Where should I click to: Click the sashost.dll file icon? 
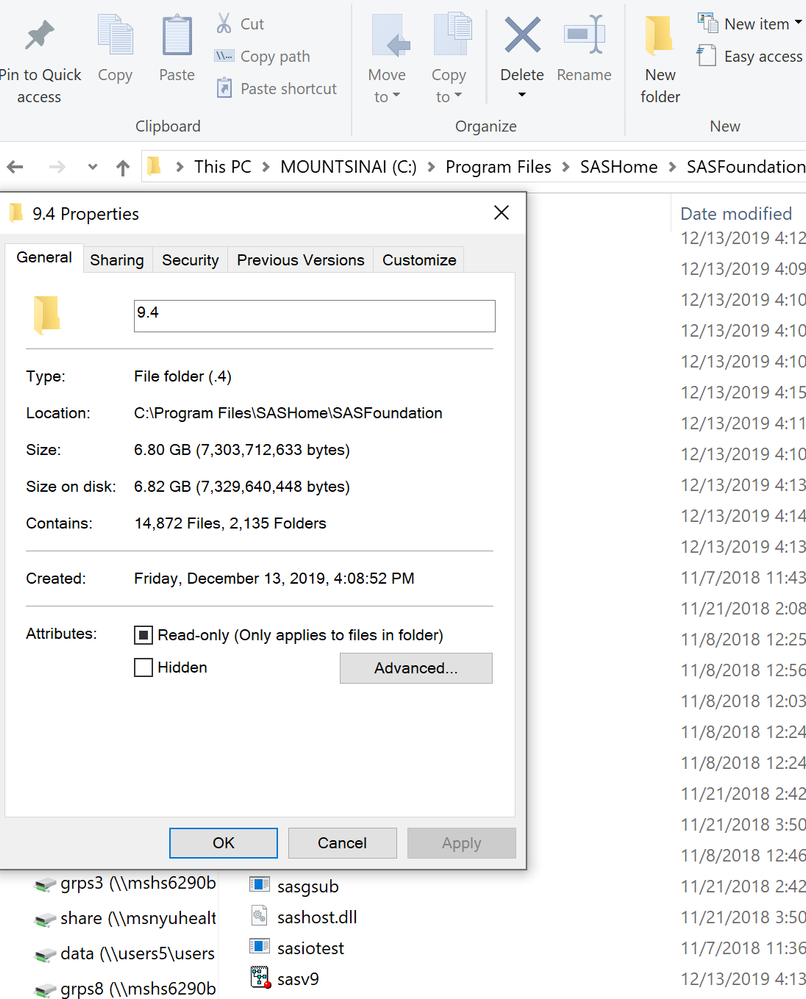click(259, 916)
